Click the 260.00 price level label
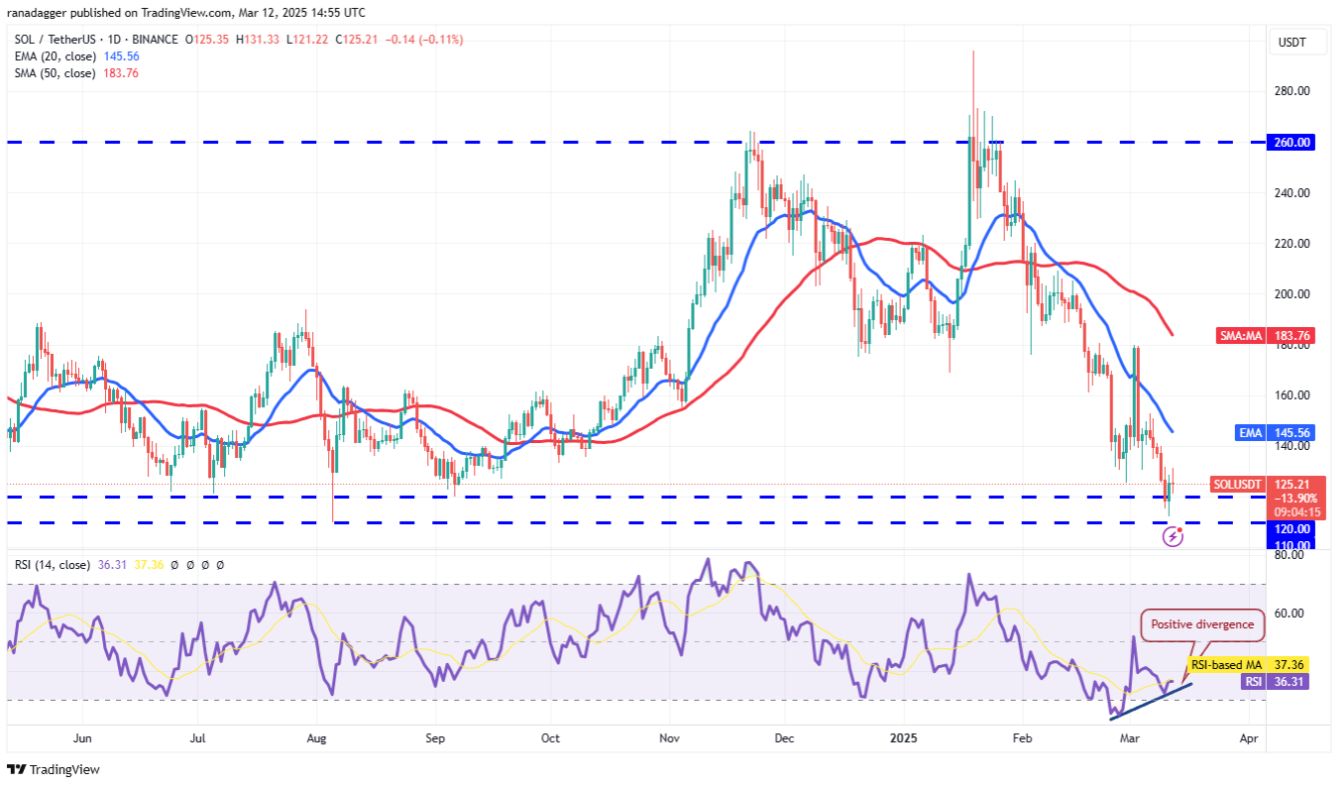Image resolution: width=1336 pixels, height=787 pixels. click(x=1292, y=142)
